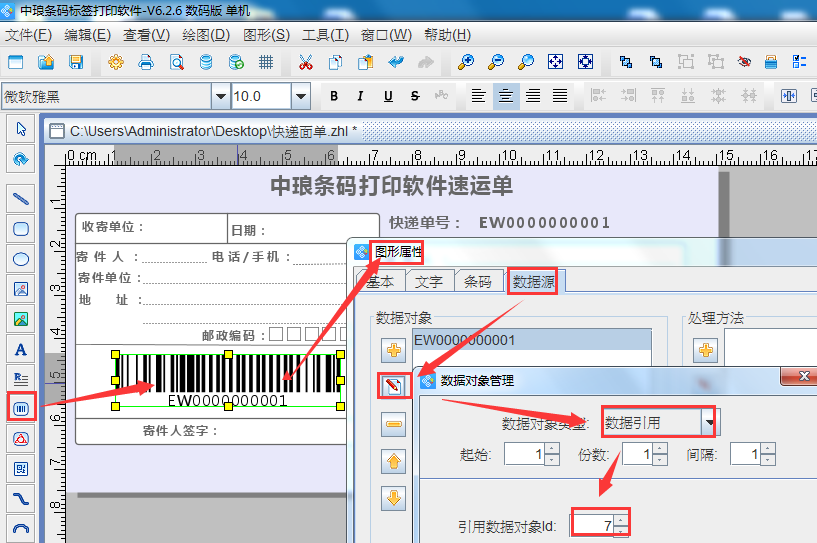Choose the ellipse shape tool
Image resolution: width=817 pixels, height=543 pixels.
20,259
